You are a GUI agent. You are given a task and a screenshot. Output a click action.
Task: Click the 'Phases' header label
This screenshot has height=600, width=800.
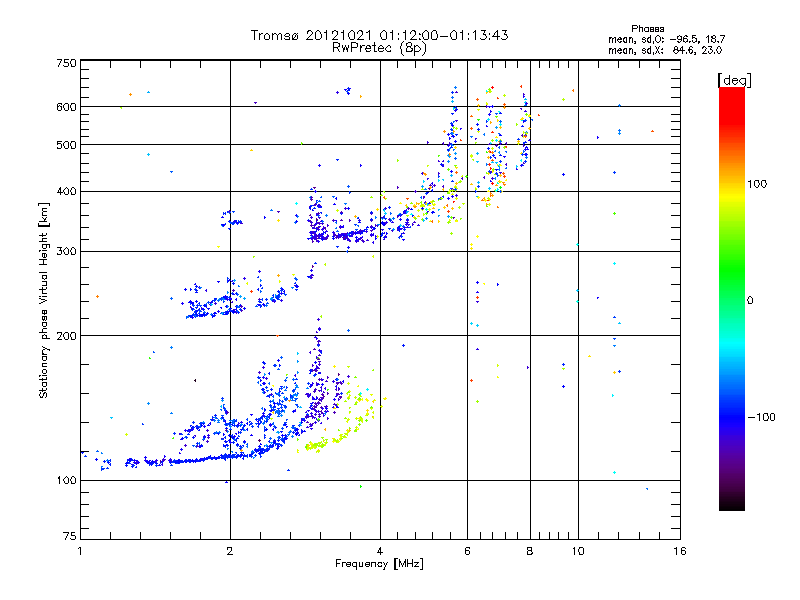click(647, 29)
